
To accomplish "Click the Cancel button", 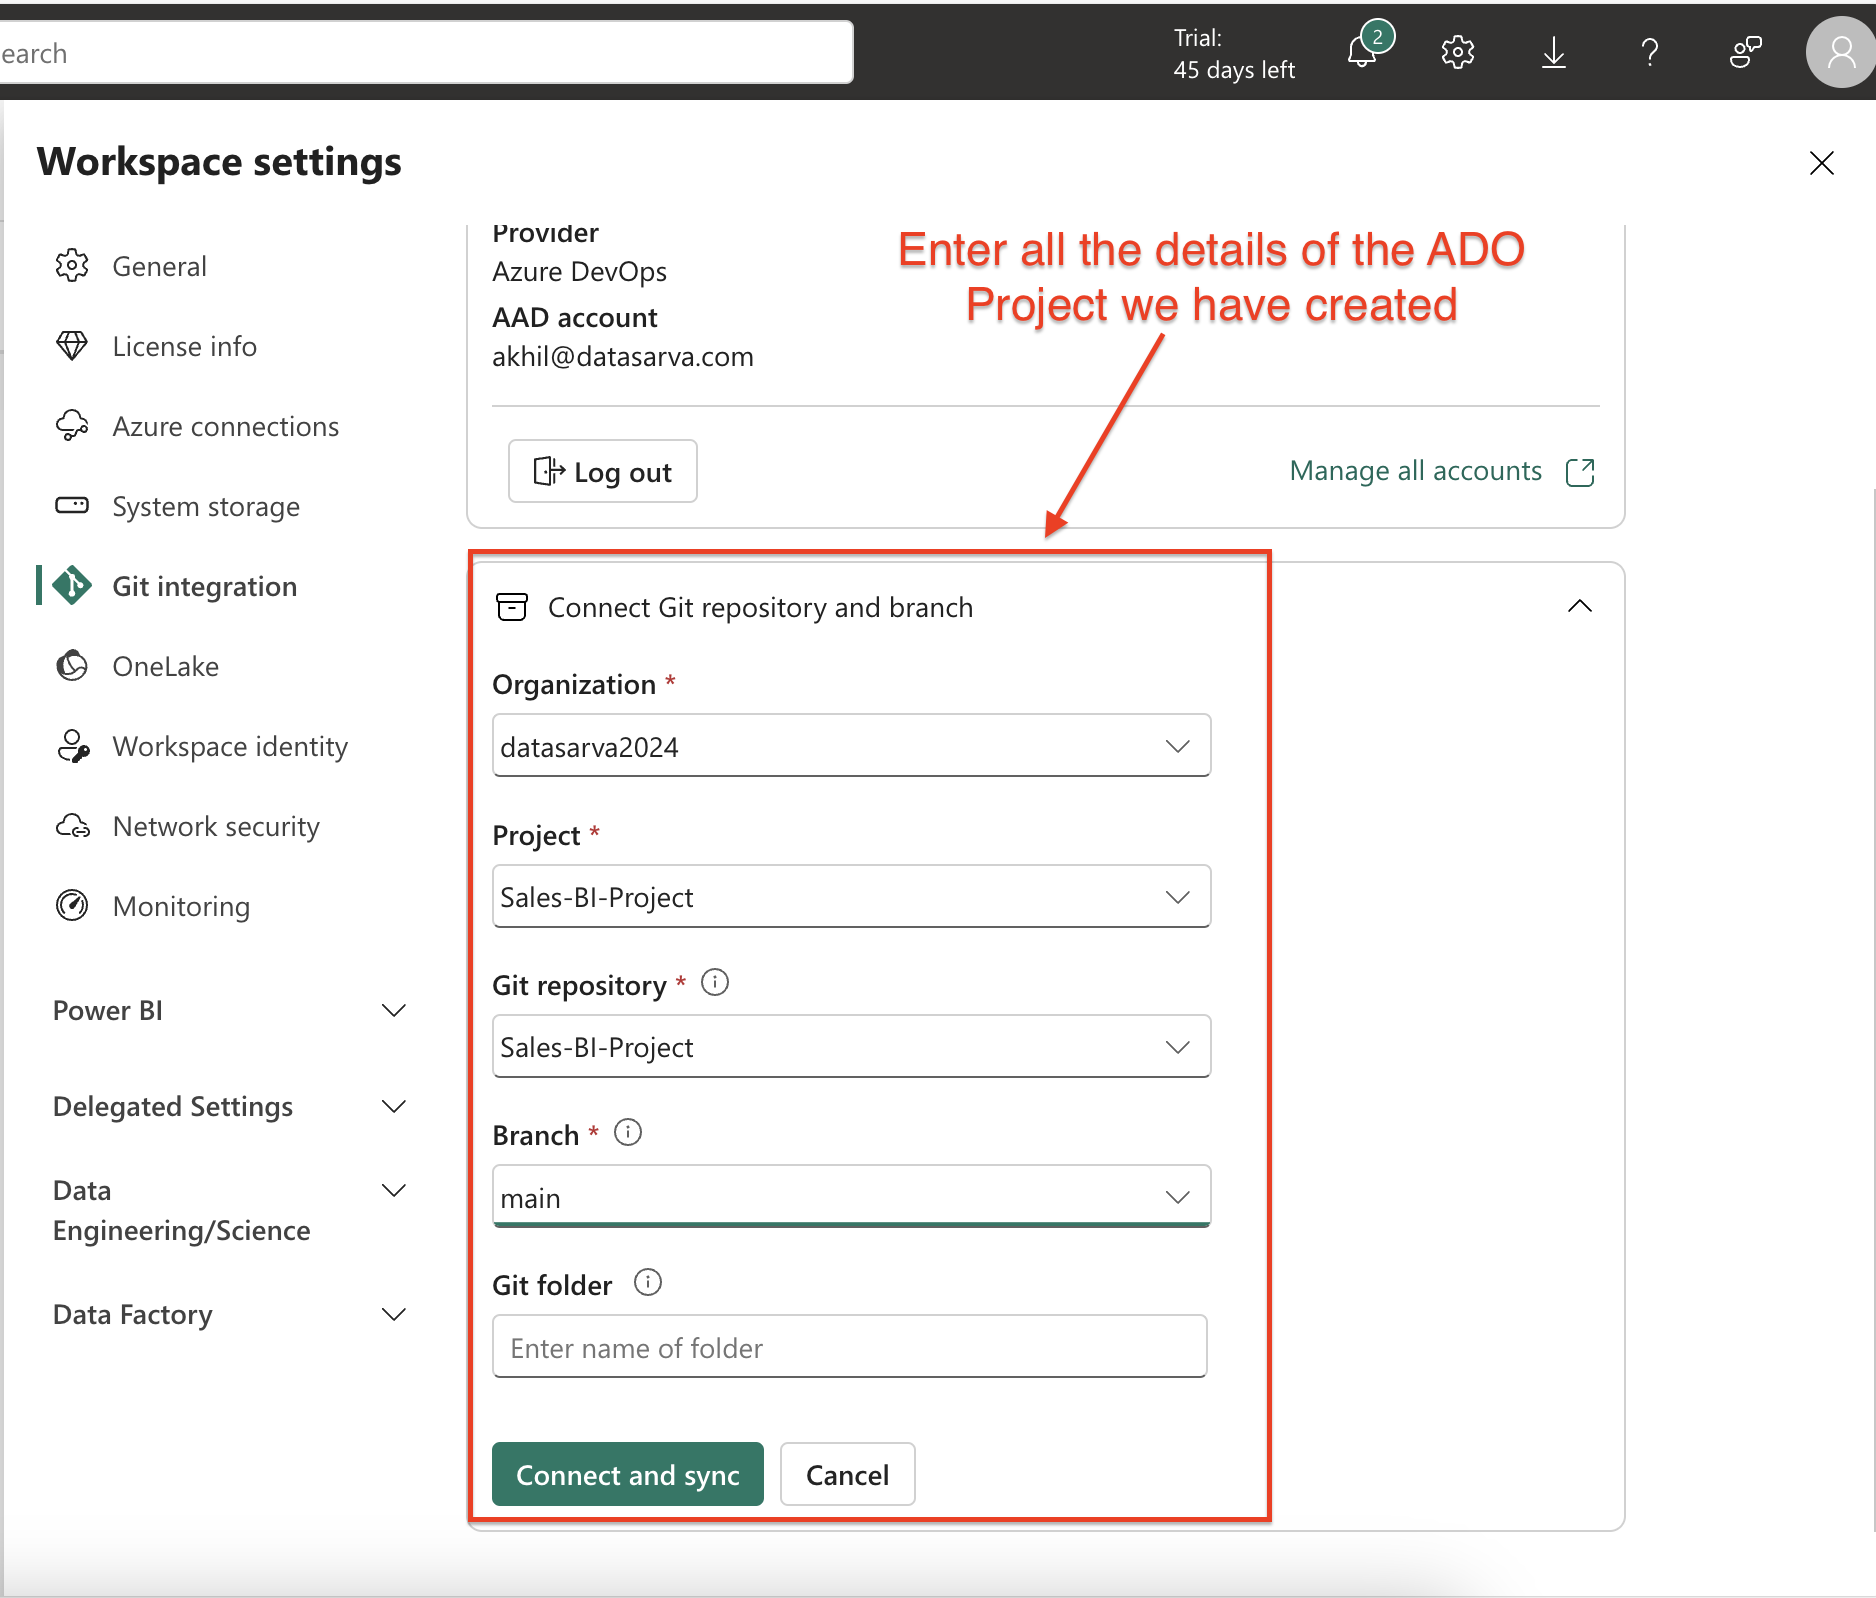I will point(847,1474).
